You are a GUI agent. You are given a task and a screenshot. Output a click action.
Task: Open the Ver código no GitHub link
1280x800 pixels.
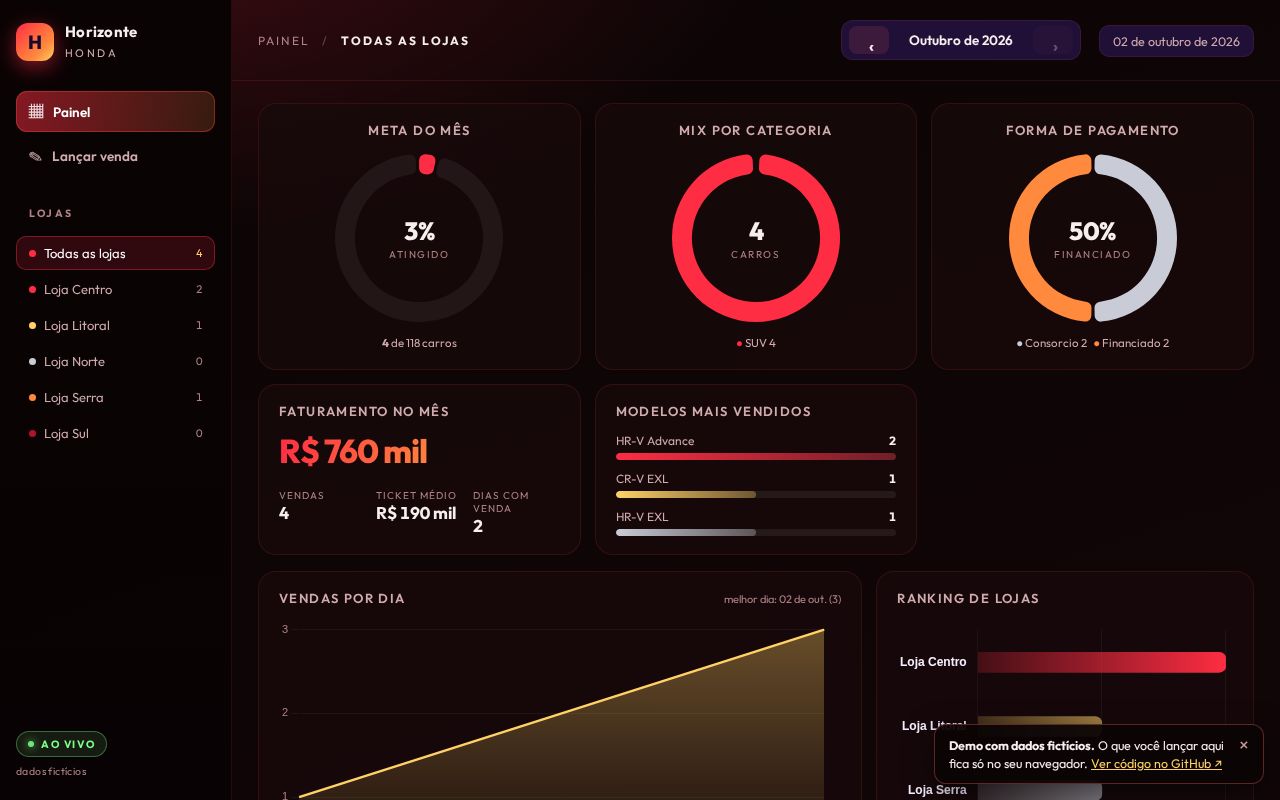pyautogui.click(x=1156, y=764)
